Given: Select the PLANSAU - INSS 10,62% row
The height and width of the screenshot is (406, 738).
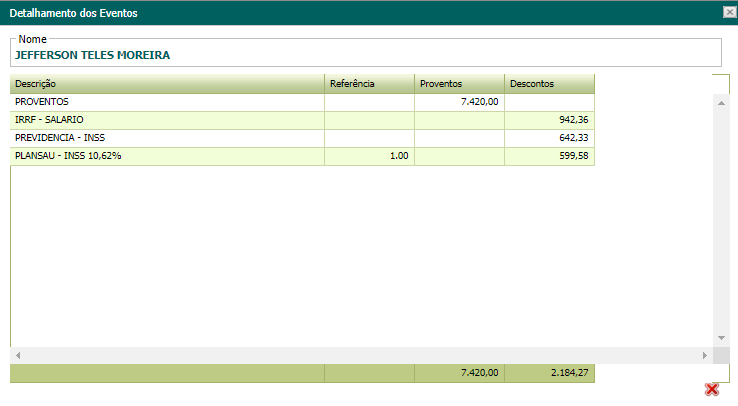Looking at the screenshot, I should pyautogui.click(x=167, y=156).
